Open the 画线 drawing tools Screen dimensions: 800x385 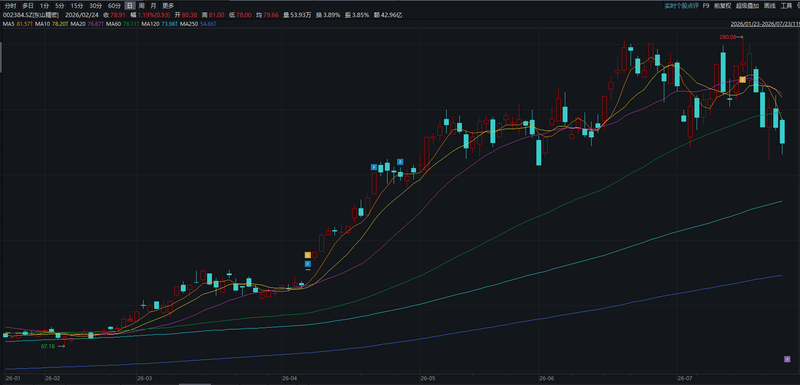(769, 6)
